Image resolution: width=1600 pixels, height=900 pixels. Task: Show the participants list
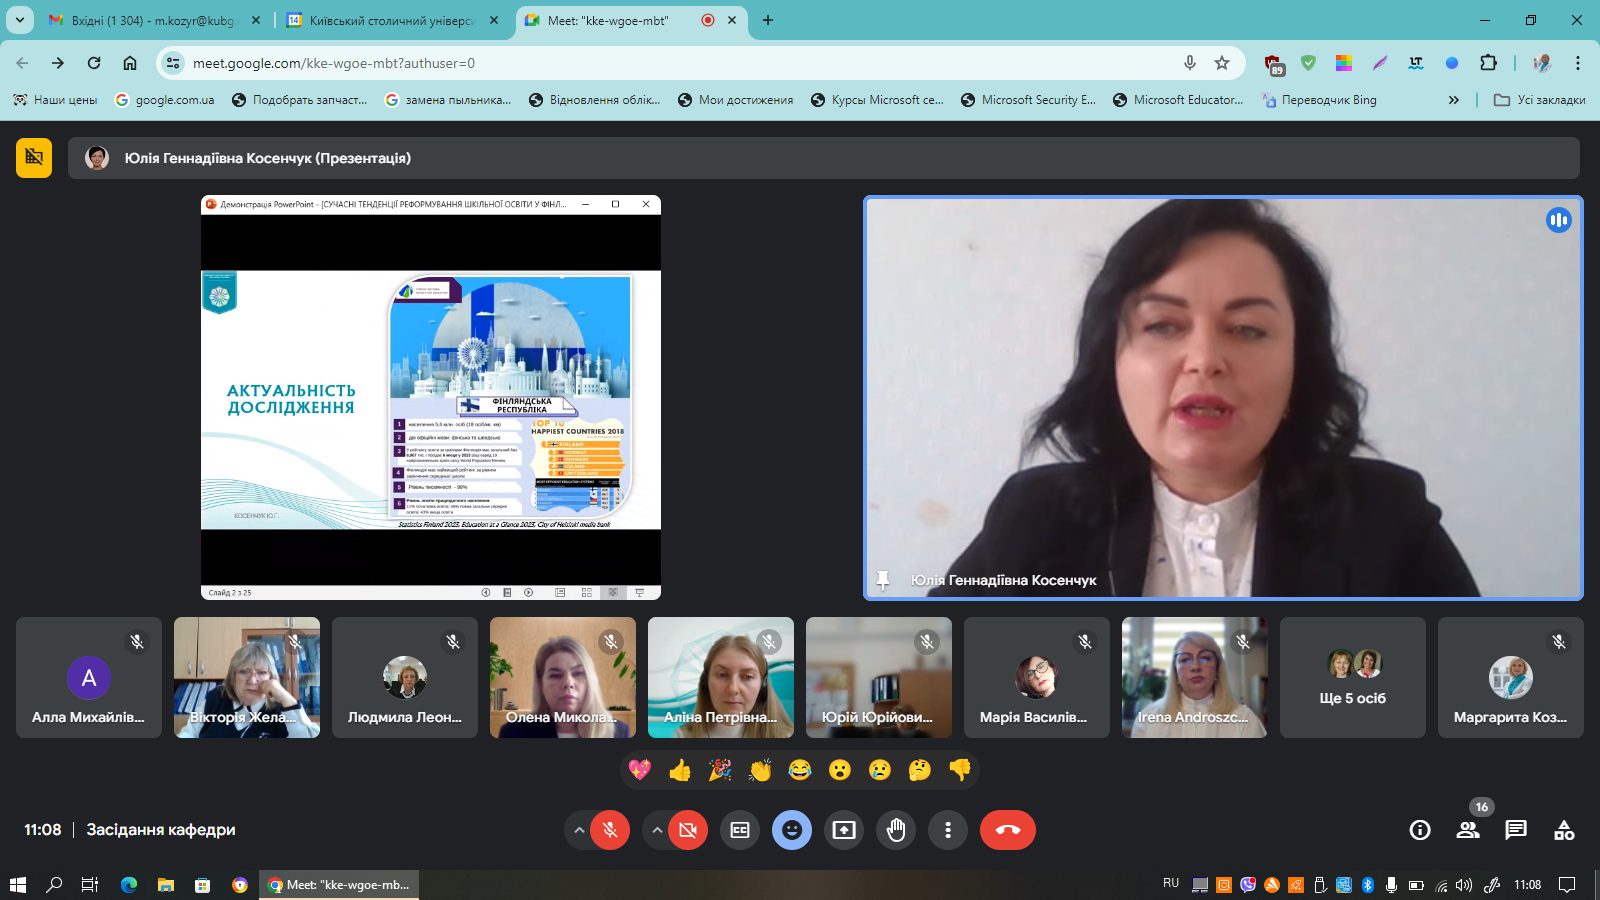coord(1468,830)
